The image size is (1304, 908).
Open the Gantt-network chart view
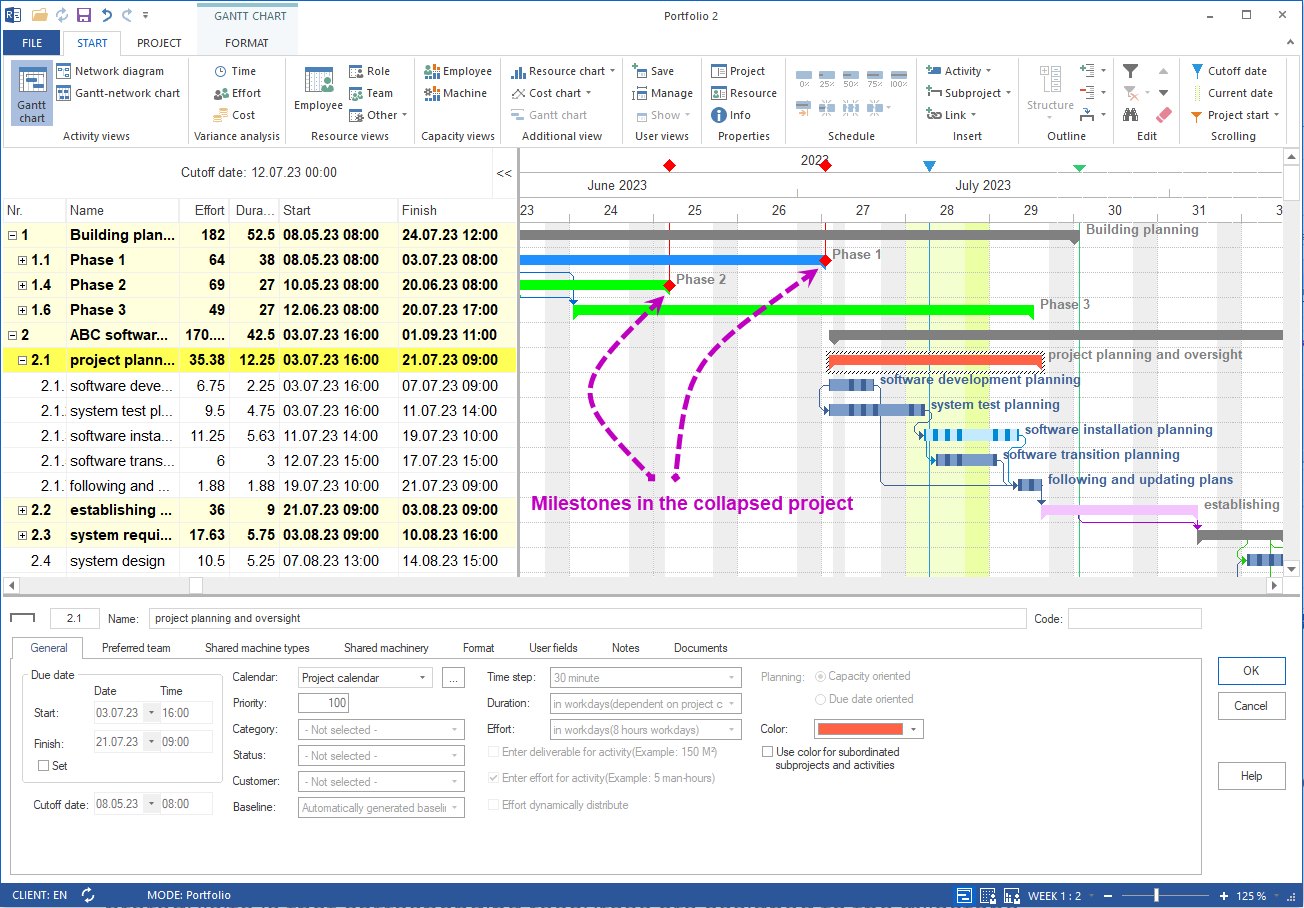118,93
